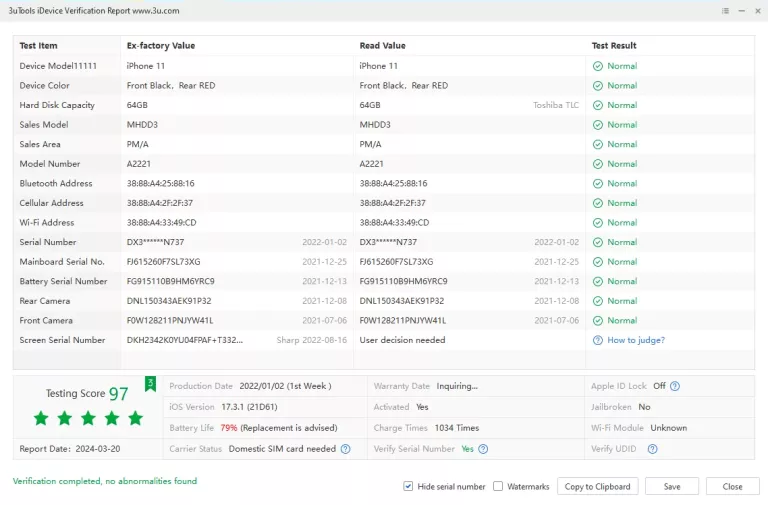Viewport: 768px width, 505px height.
Task: Click the Read Value column header
Action: (383, 46)
